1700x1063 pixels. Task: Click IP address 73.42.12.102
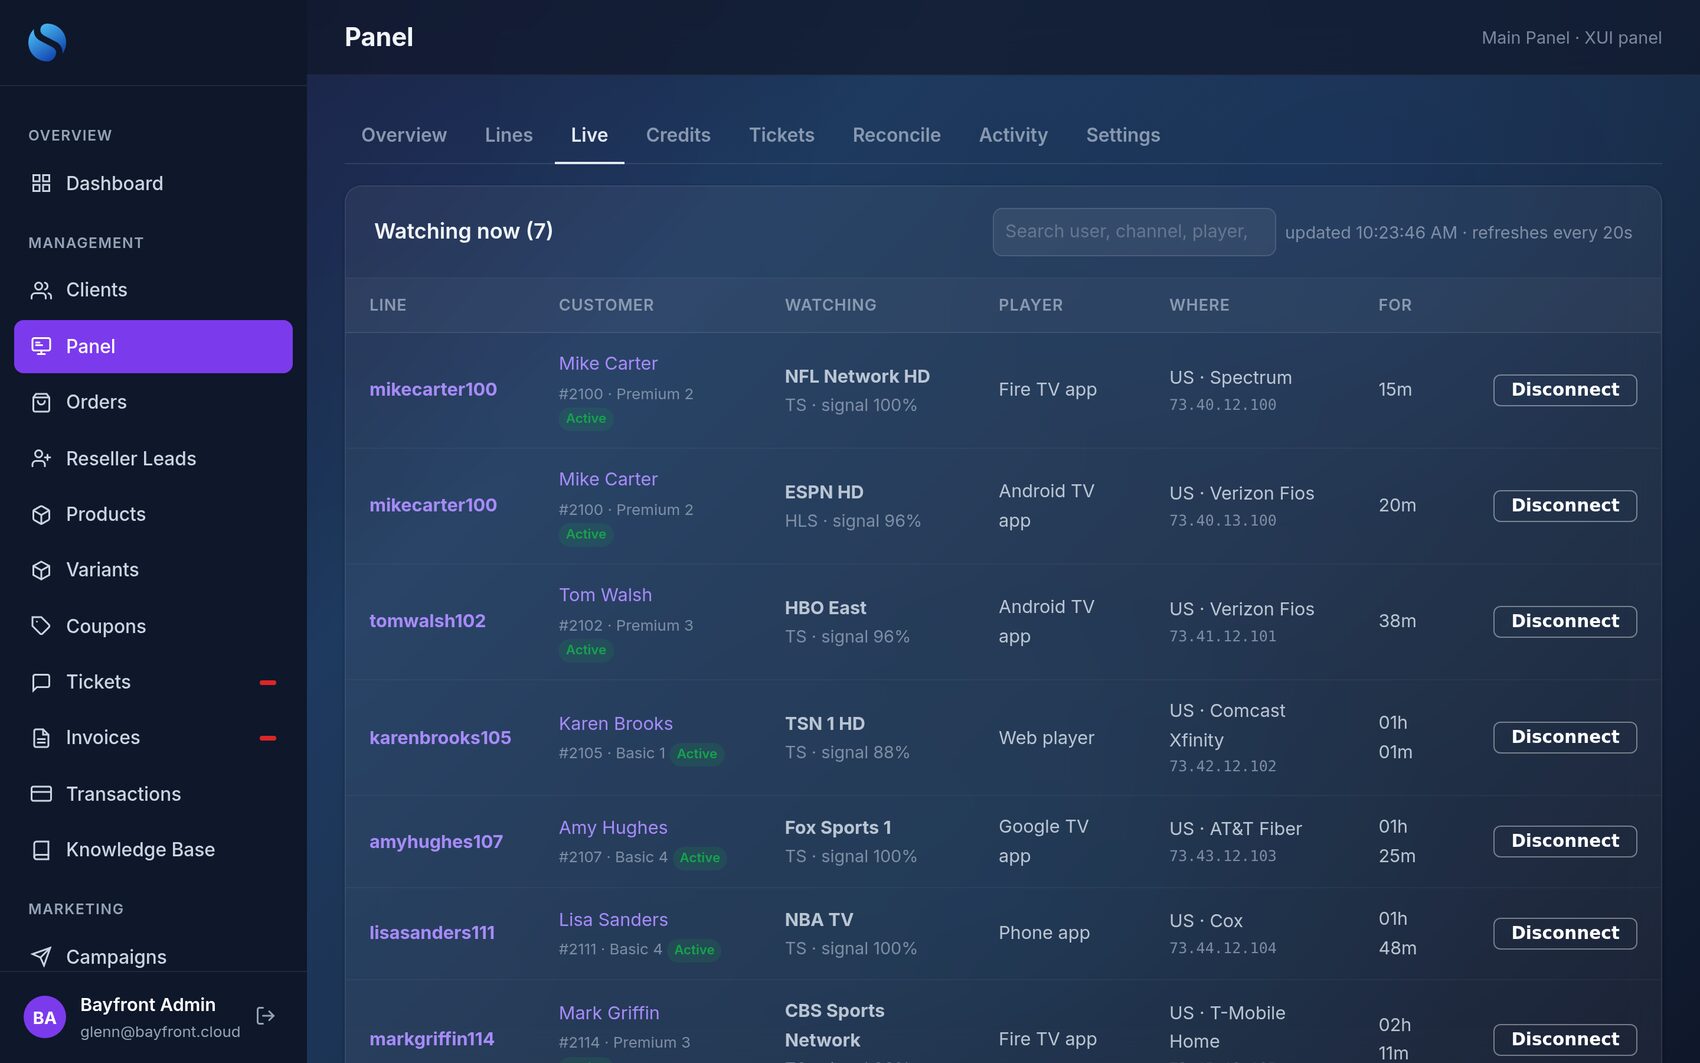pyautogui.click(x=1223, y=766)
